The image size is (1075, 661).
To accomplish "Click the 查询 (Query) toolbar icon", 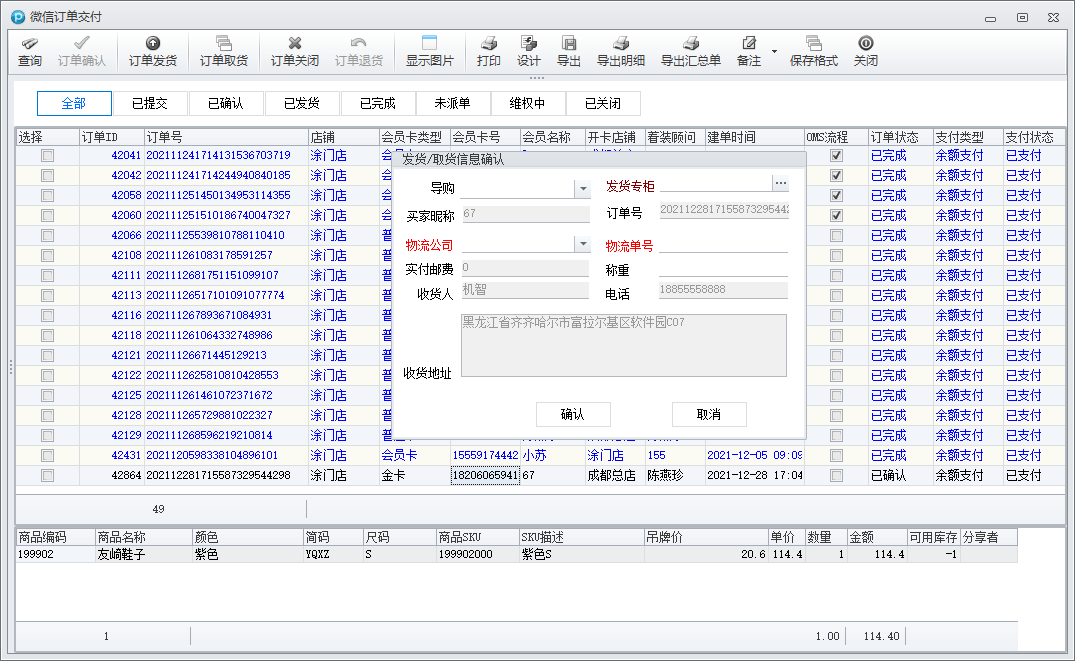I will [x=30, y=44].
